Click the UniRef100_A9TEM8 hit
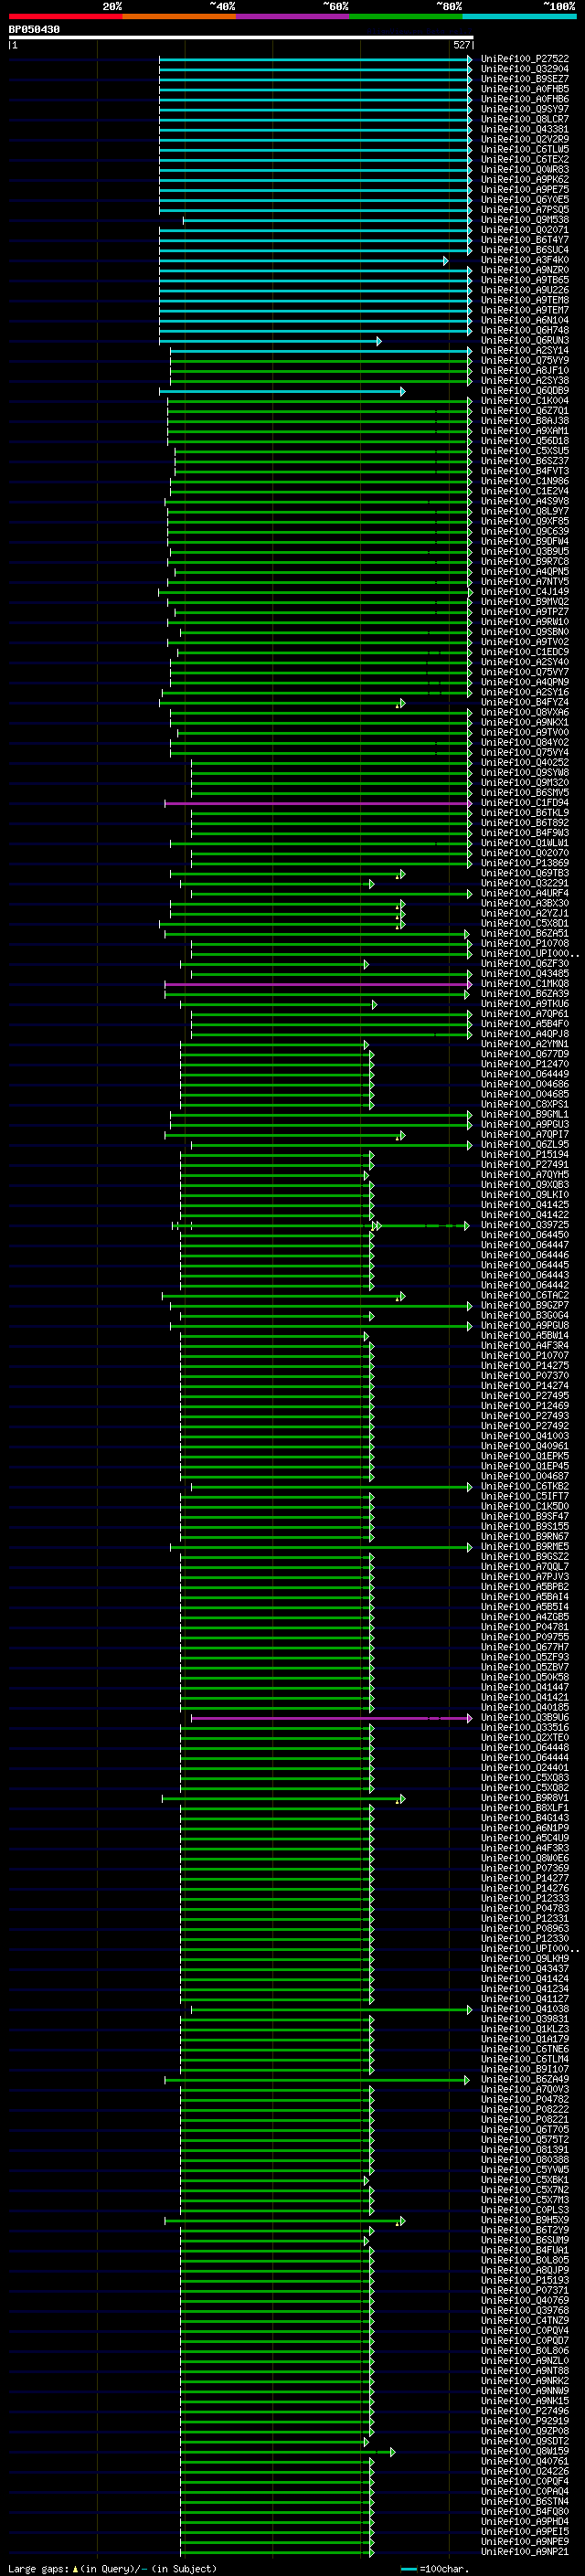585x2576 pixels. coord(525,300)
